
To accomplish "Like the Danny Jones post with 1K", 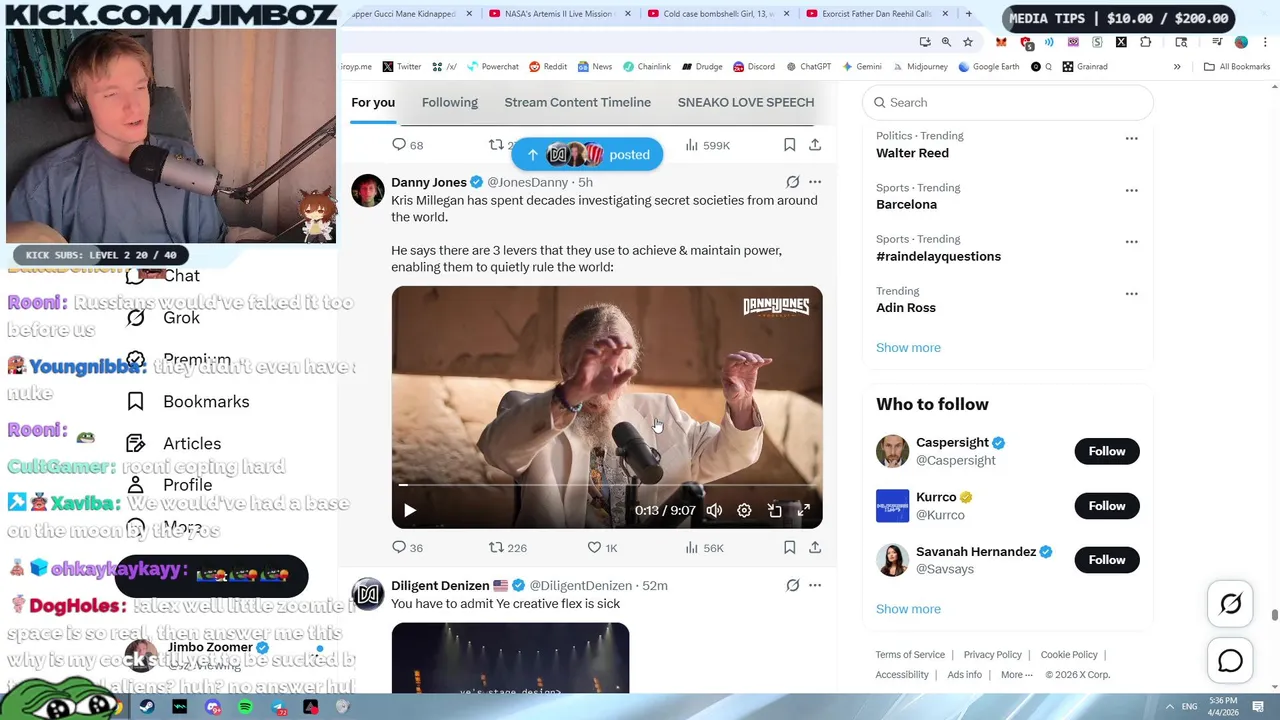I will pyautogui.click(x=602, y=548).
